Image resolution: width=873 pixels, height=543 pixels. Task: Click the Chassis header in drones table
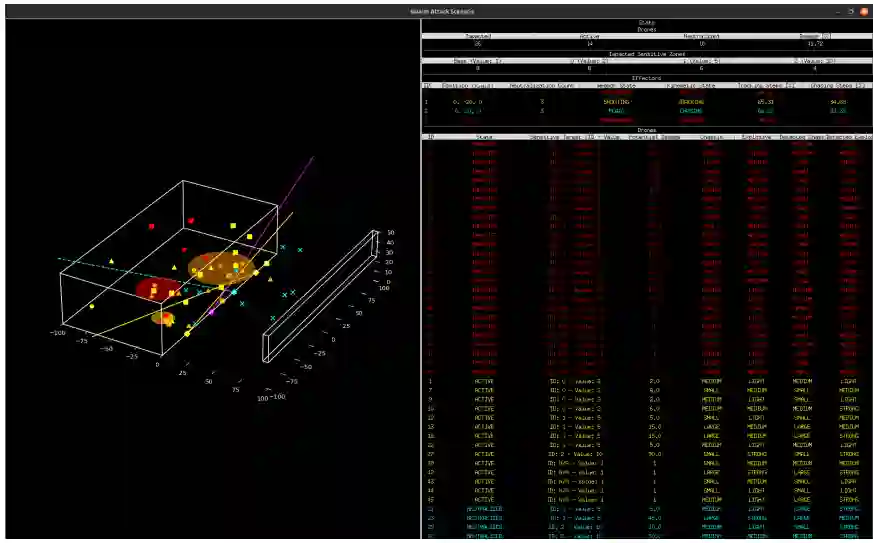[x=711, y=137]
